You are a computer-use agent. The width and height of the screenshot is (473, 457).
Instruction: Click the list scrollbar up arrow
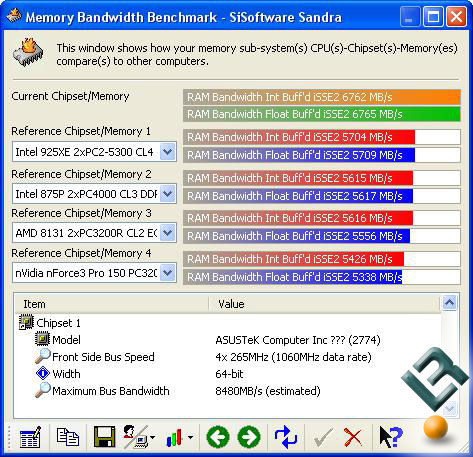click(x=449, y=303)
